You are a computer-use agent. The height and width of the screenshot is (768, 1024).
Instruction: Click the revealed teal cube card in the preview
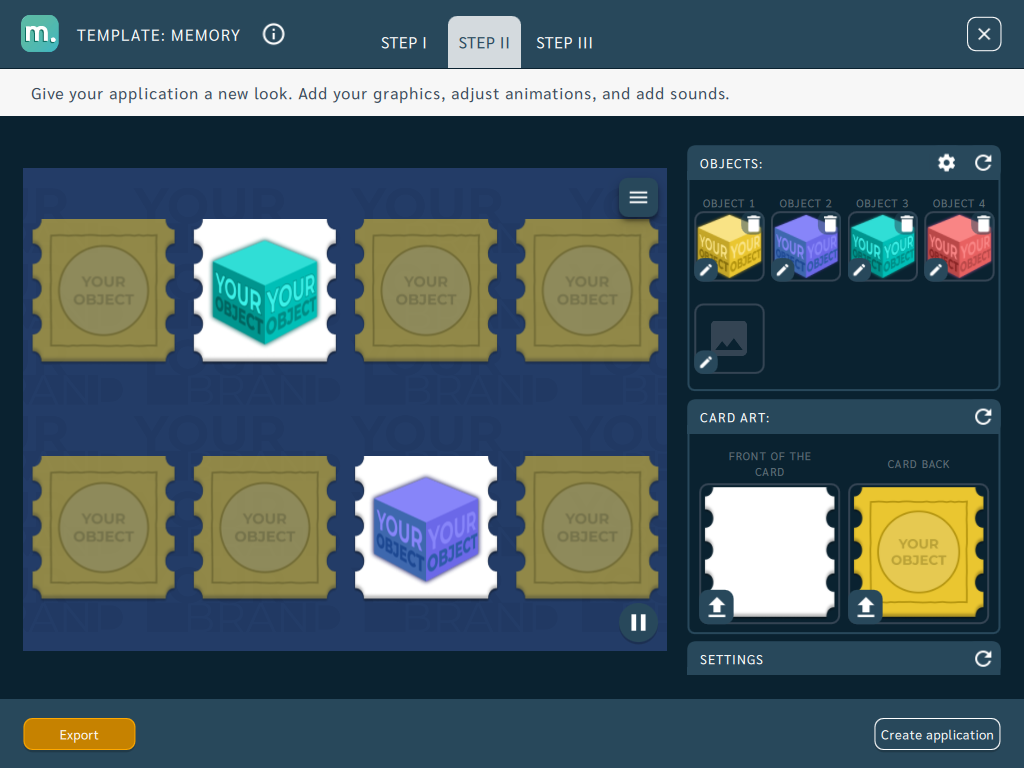click(264, 291)
